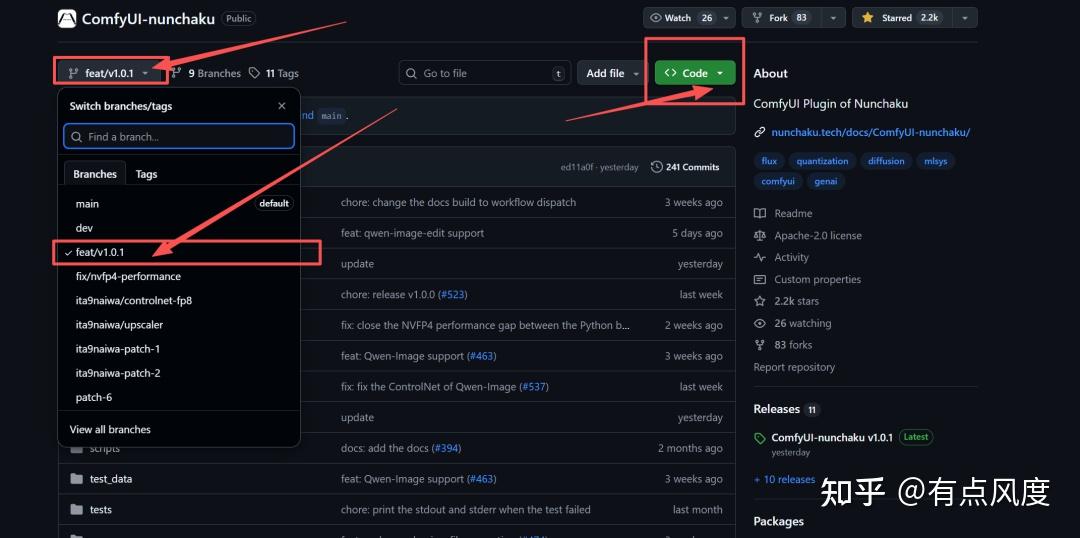This screenshot has height=538, width=1080.
Task: Click the mlsys topic tag
Action: click(x=936, y=161)
